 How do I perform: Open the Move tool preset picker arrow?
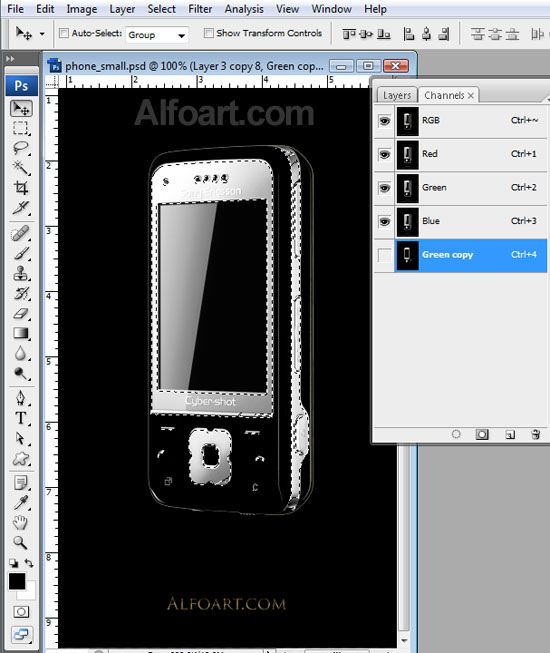click(x=42, y=34)
